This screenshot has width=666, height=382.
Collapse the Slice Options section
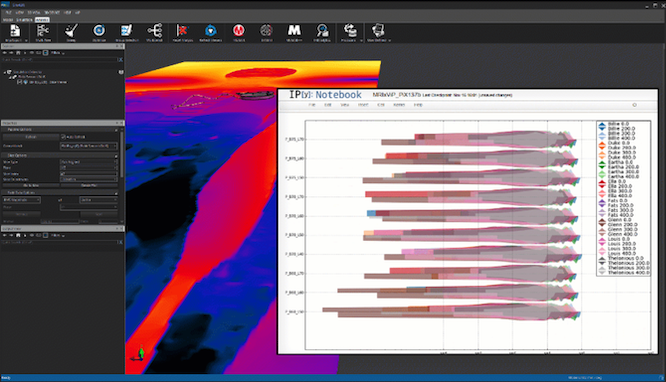(x=116, y=156)
